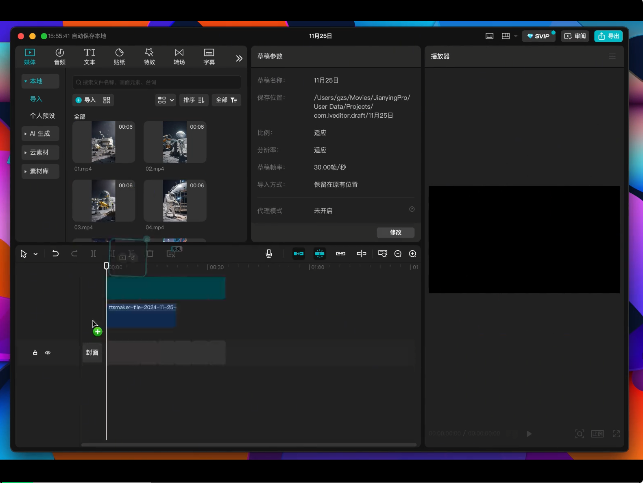Select Import (导入) in the sidebar list
644x483 pixels.
[36, 99]
